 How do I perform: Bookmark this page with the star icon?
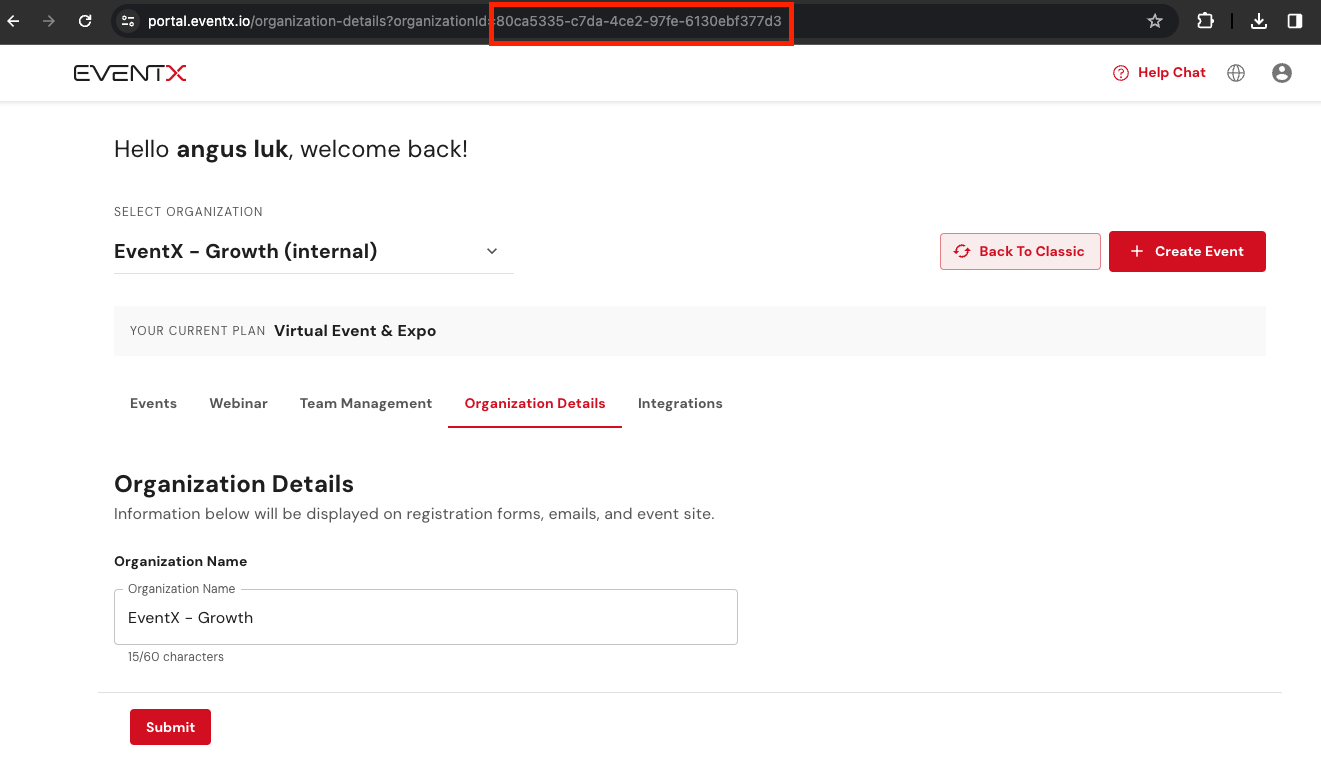click(1155, 21)
